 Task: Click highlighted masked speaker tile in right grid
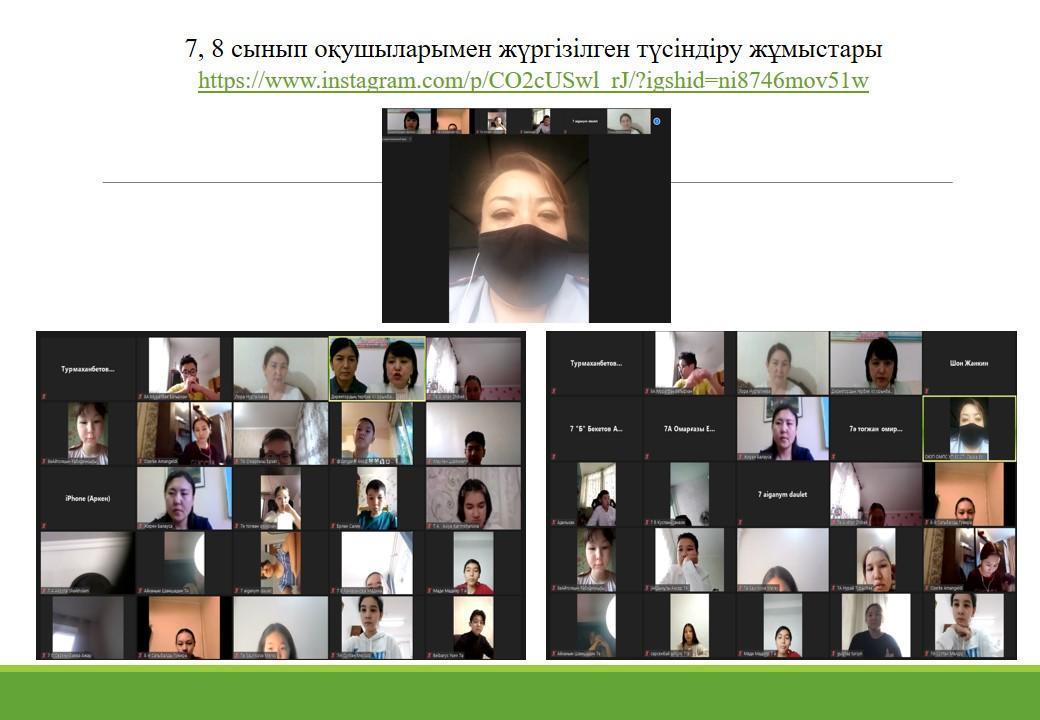tap(968, 428)
